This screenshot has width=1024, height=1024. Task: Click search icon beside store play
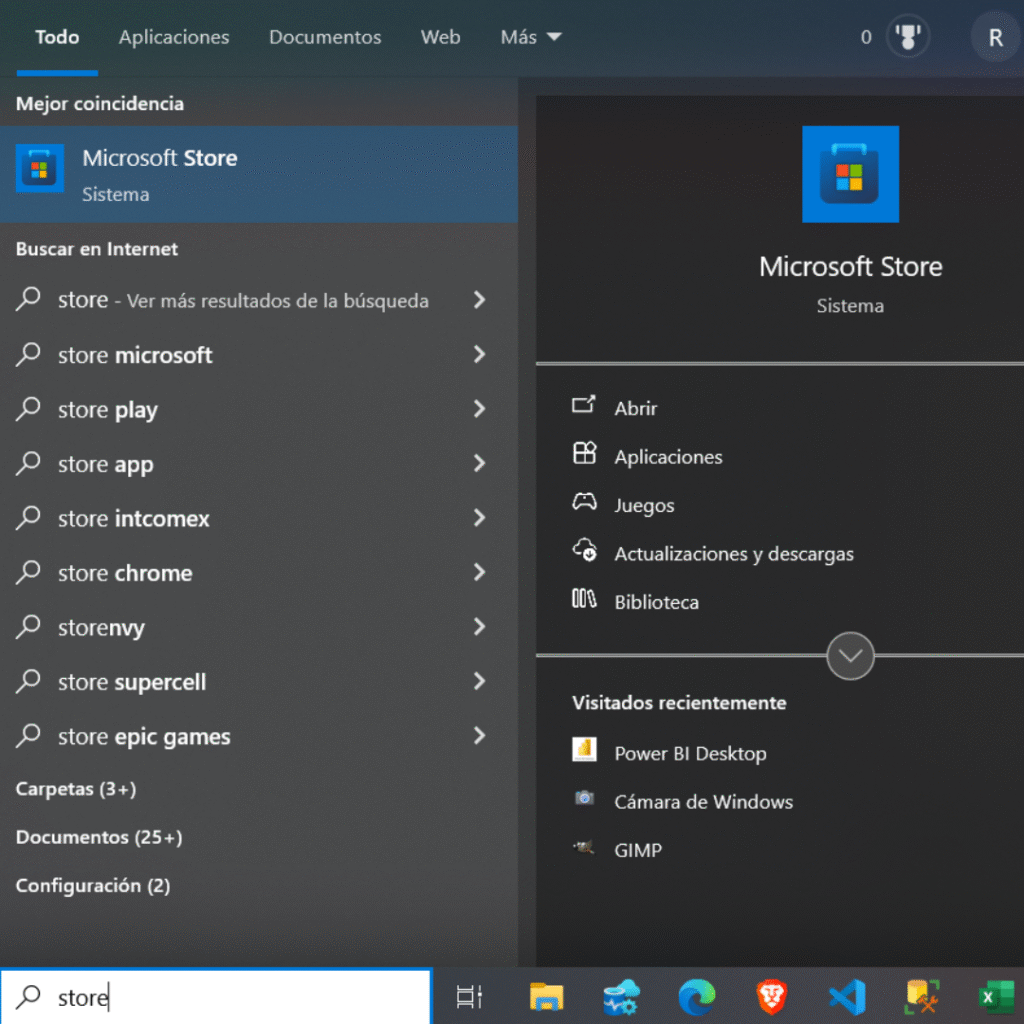coord(28,409)
